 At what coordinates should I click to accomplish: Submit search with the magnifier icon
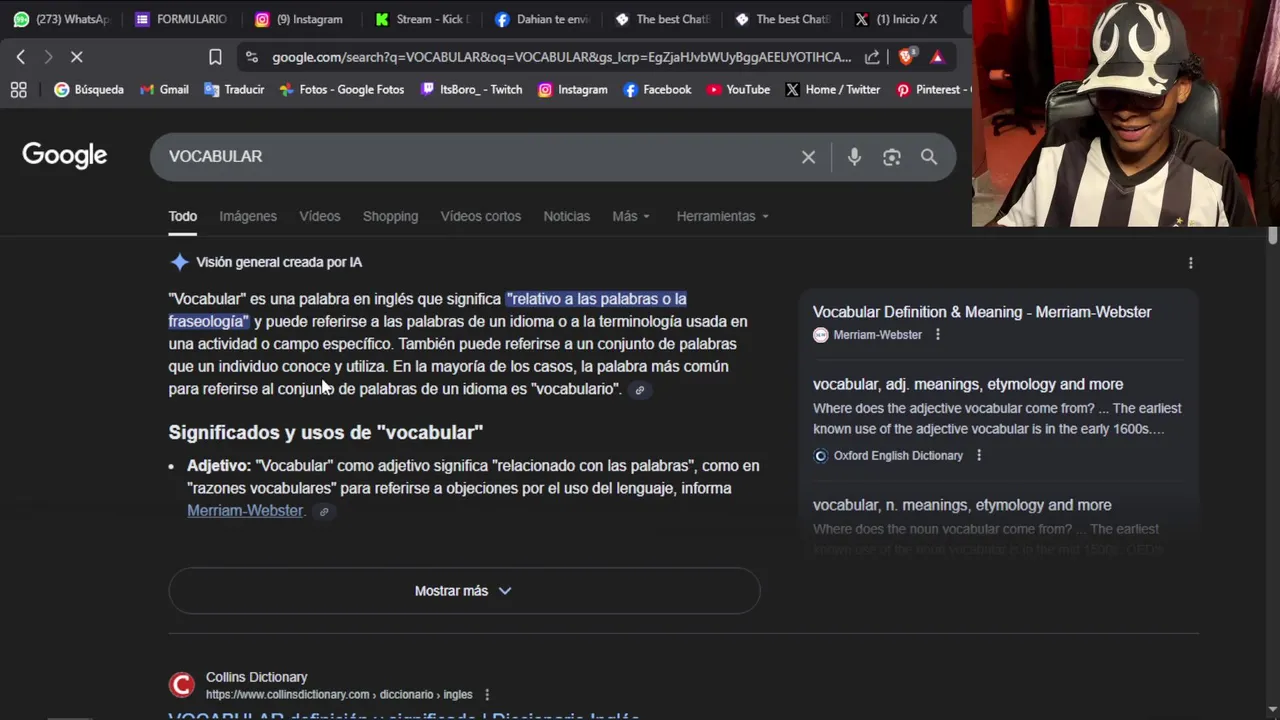[x=929, y=157]
